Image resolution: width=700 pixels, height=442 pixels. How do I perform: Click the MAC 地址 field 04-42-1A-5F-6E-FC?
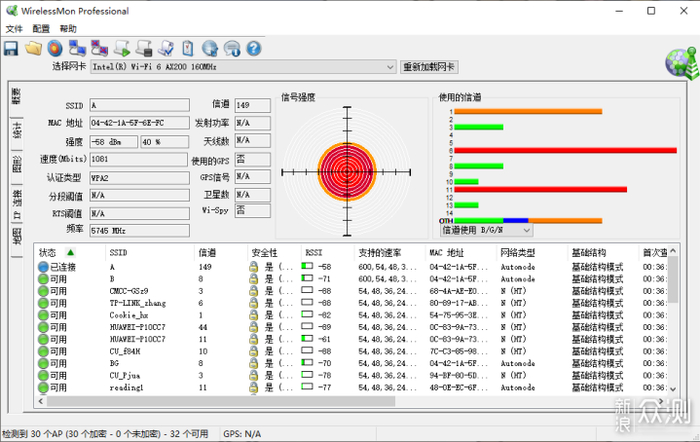click(140, 123)
